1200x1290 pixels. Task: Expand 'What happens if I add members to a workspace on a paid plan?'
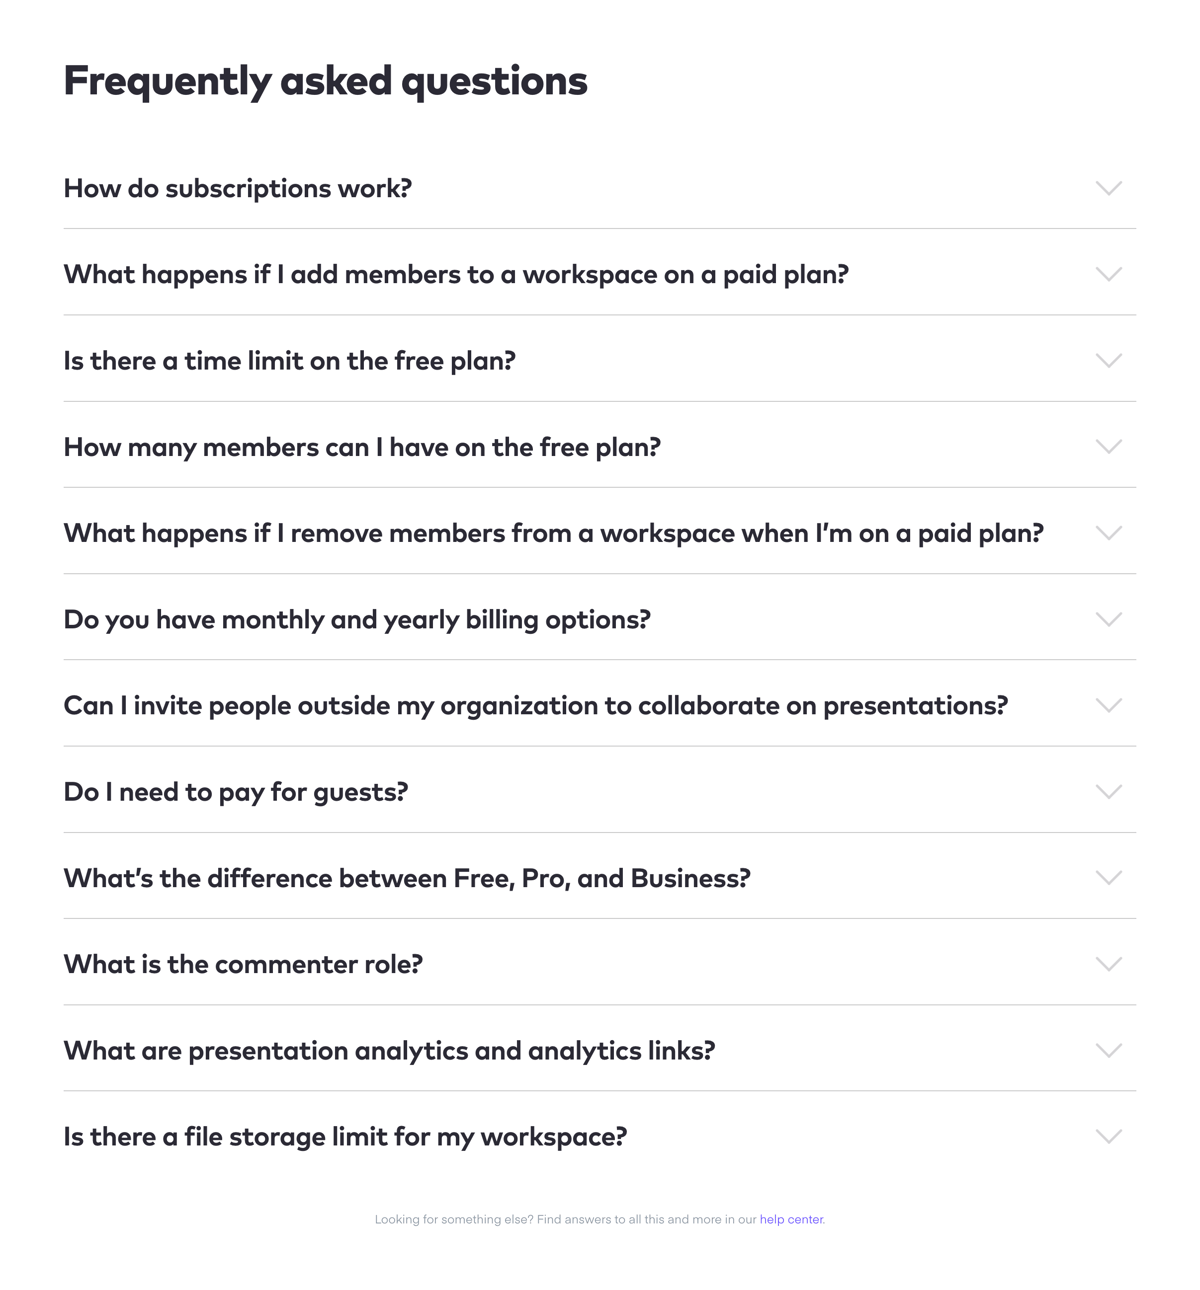(1108, 274)
